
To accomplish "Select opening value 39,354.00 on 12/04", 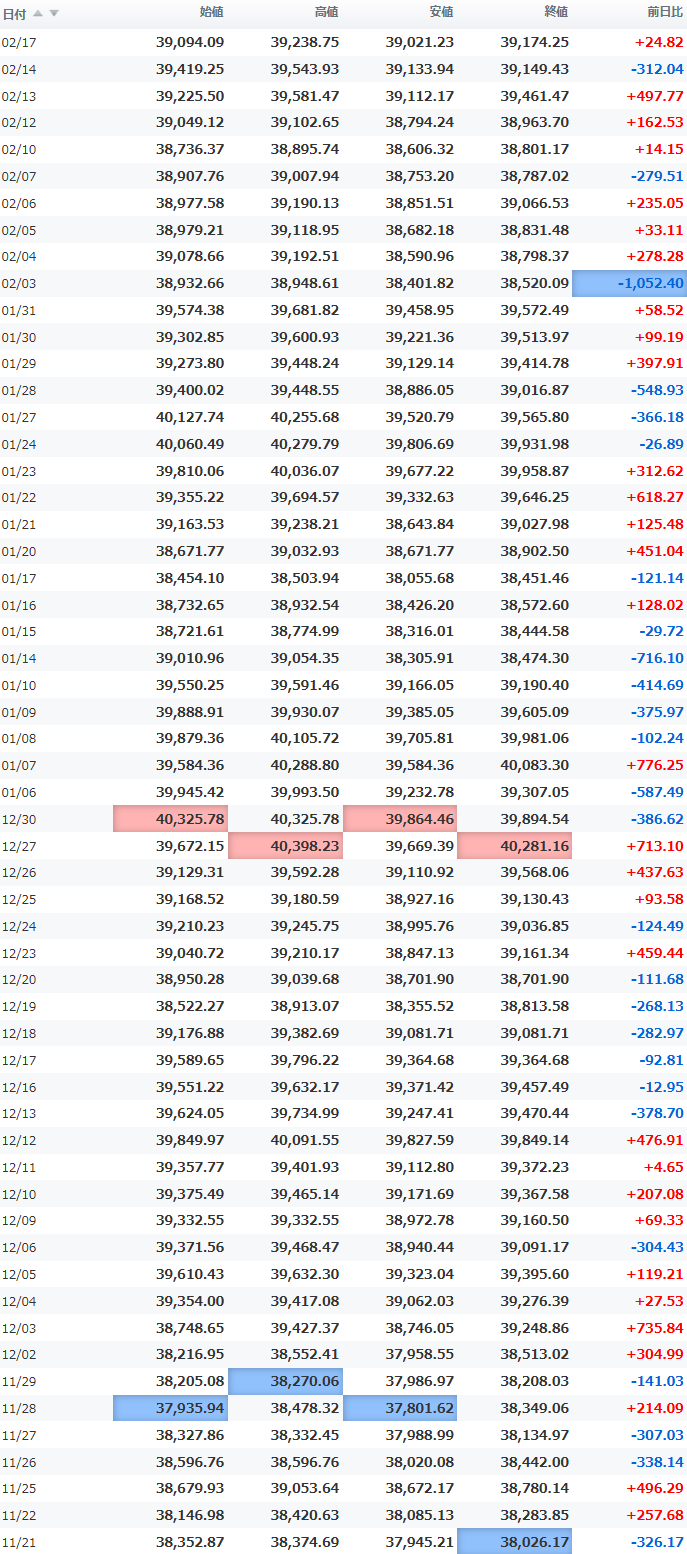I will (190, 1301).
